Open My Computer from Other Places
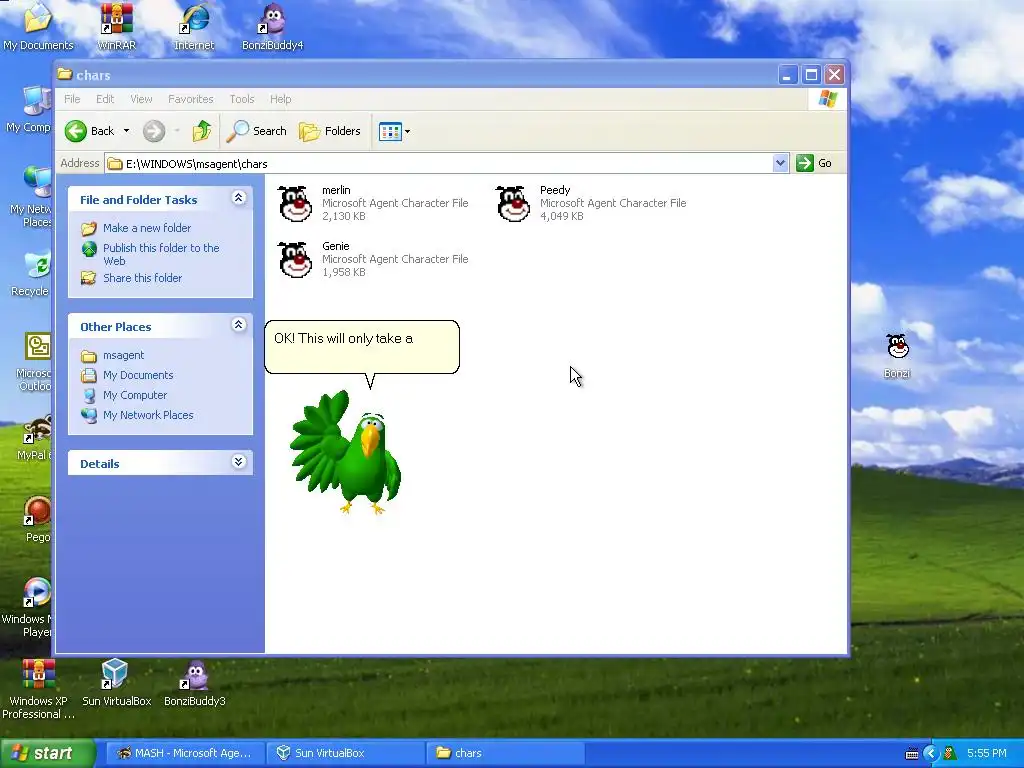 135,395
